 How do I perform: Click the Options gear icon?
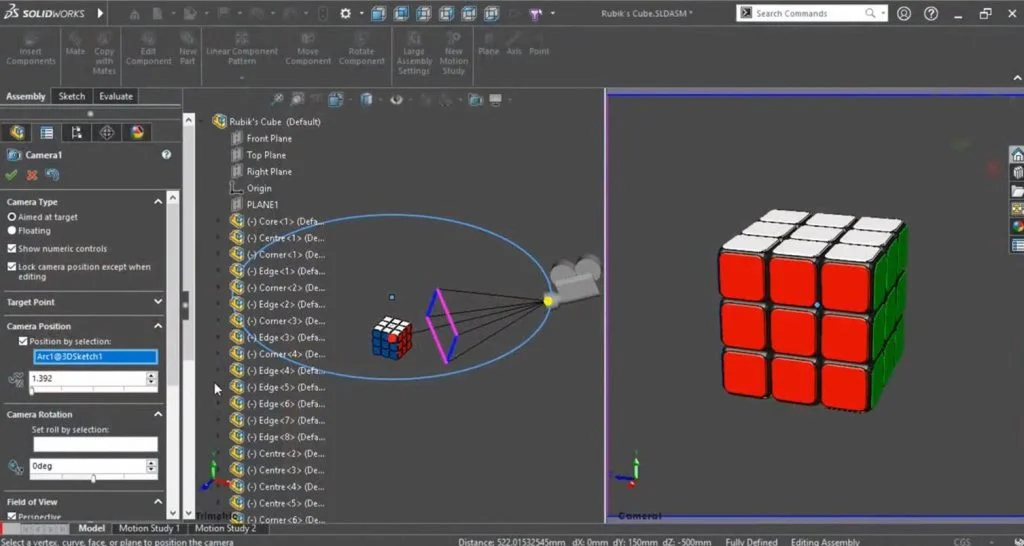point(346,13)
